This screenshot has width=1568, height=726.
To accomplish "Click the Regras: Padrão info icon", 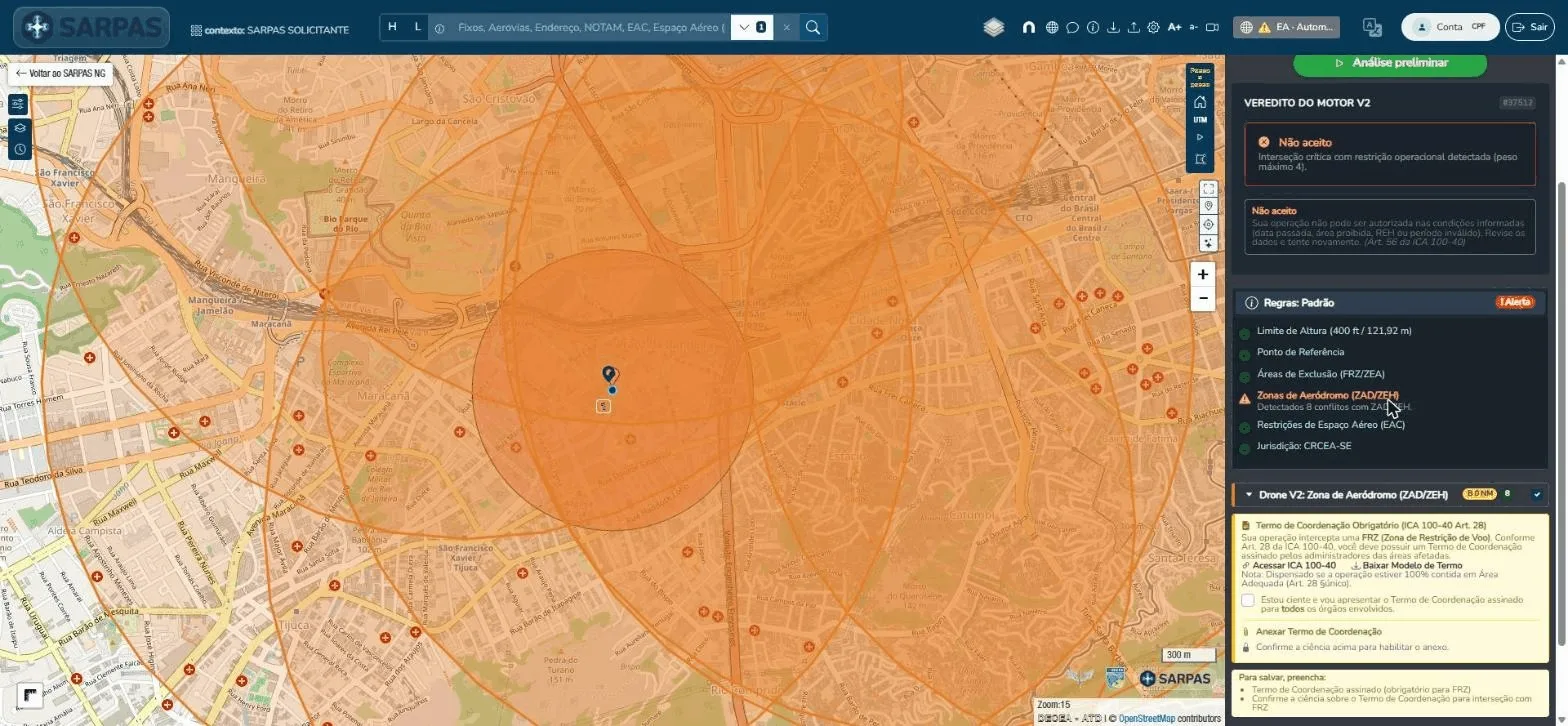I will [x=1251, y=303].
